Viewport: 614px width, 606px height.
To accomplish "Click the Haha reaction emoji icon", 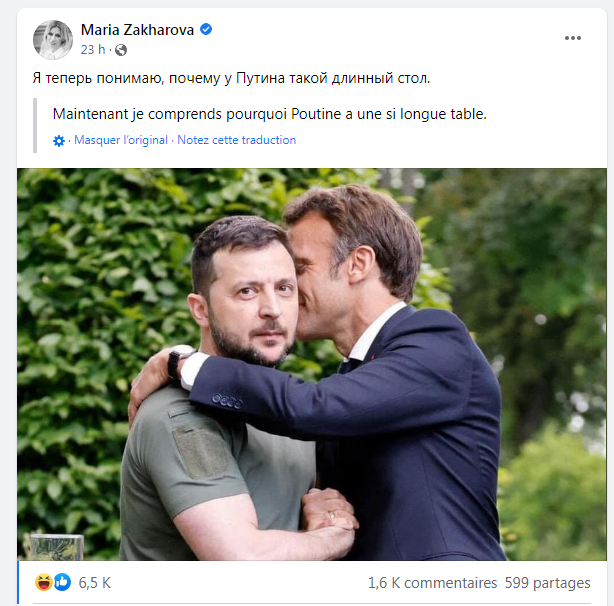I will [x=43, y=582].
